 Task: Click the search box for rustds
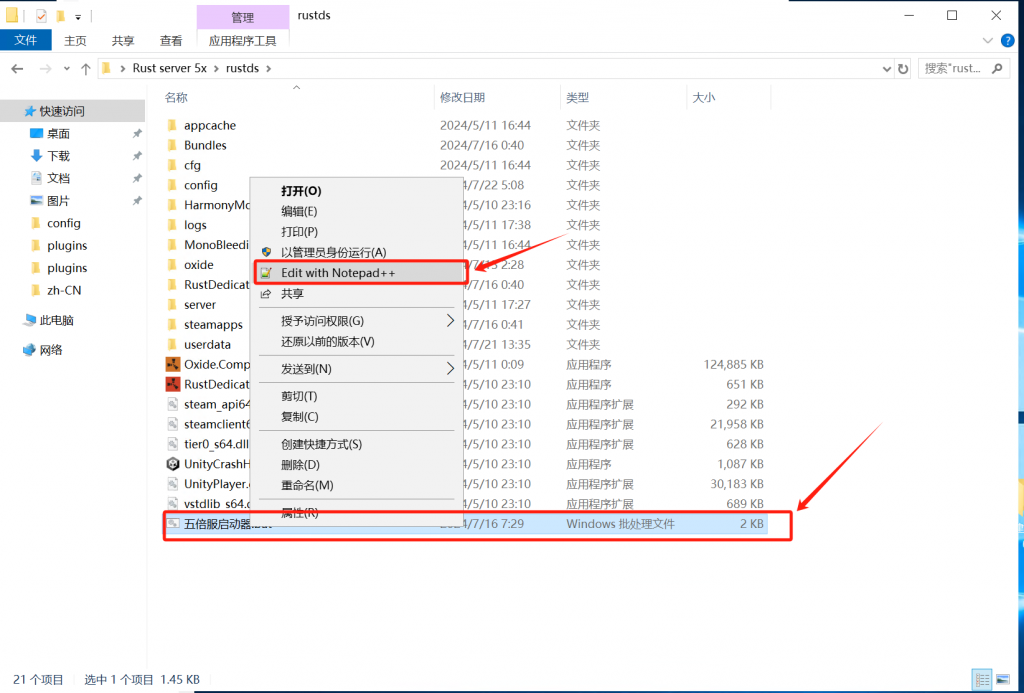click(x=952, y=69)
